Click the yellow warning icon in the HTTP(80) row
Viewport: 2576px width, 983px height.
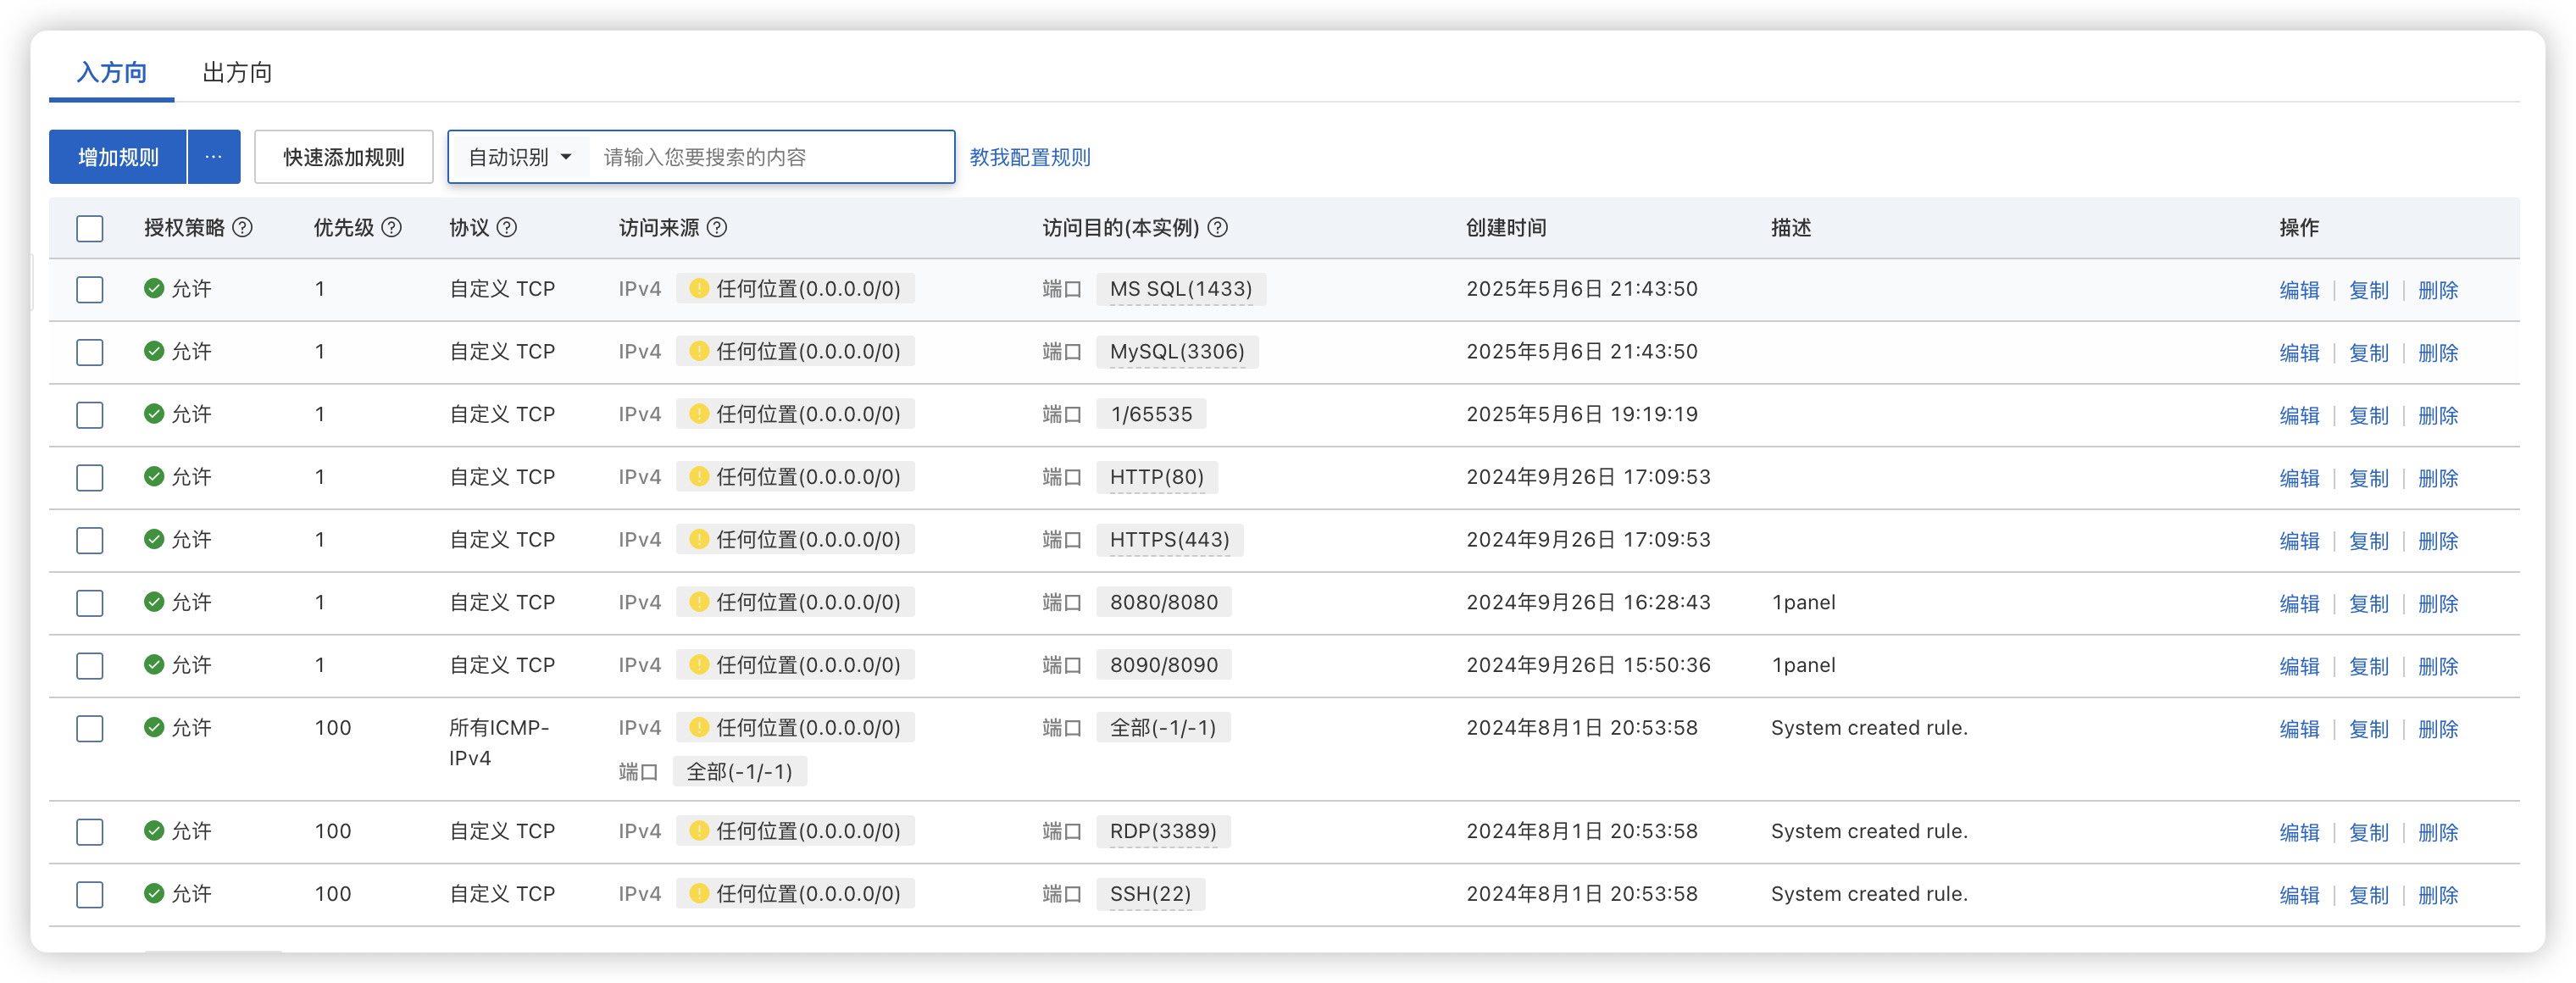(x=699, y=477)
